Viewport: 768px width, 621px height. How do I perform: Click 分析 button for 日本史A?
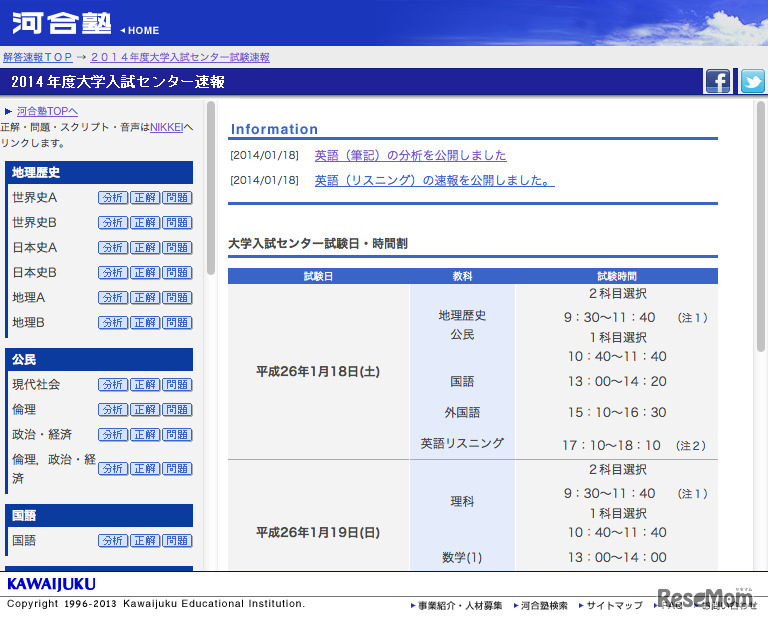click(113, 247)
